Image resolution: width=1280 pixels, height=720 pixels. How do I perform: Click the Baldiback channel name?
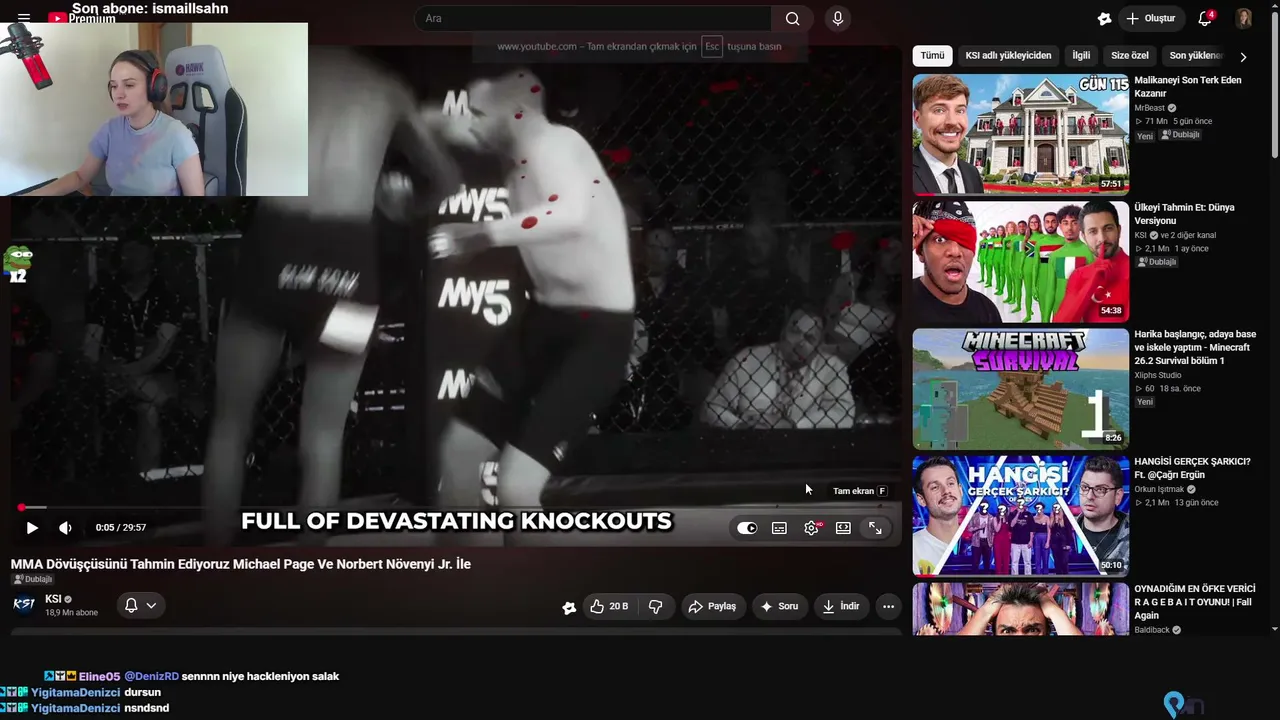click(1152, 630)
